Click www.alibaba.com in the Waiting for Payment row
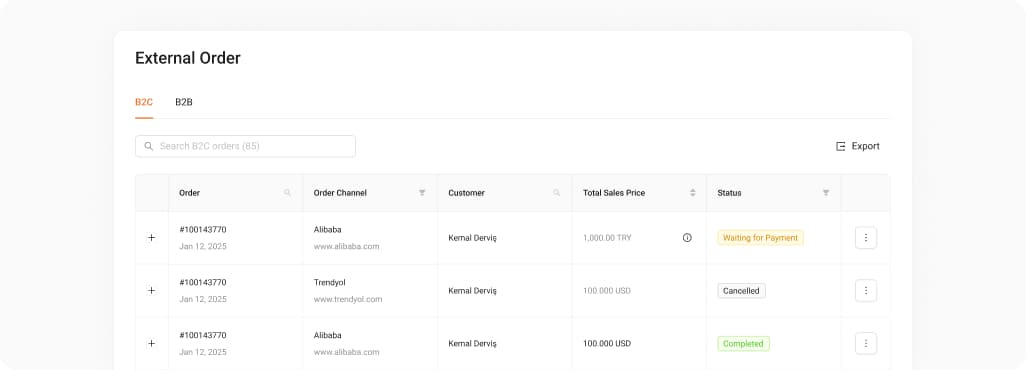This screenshot has height=370, width=1026. coord(346,246)
